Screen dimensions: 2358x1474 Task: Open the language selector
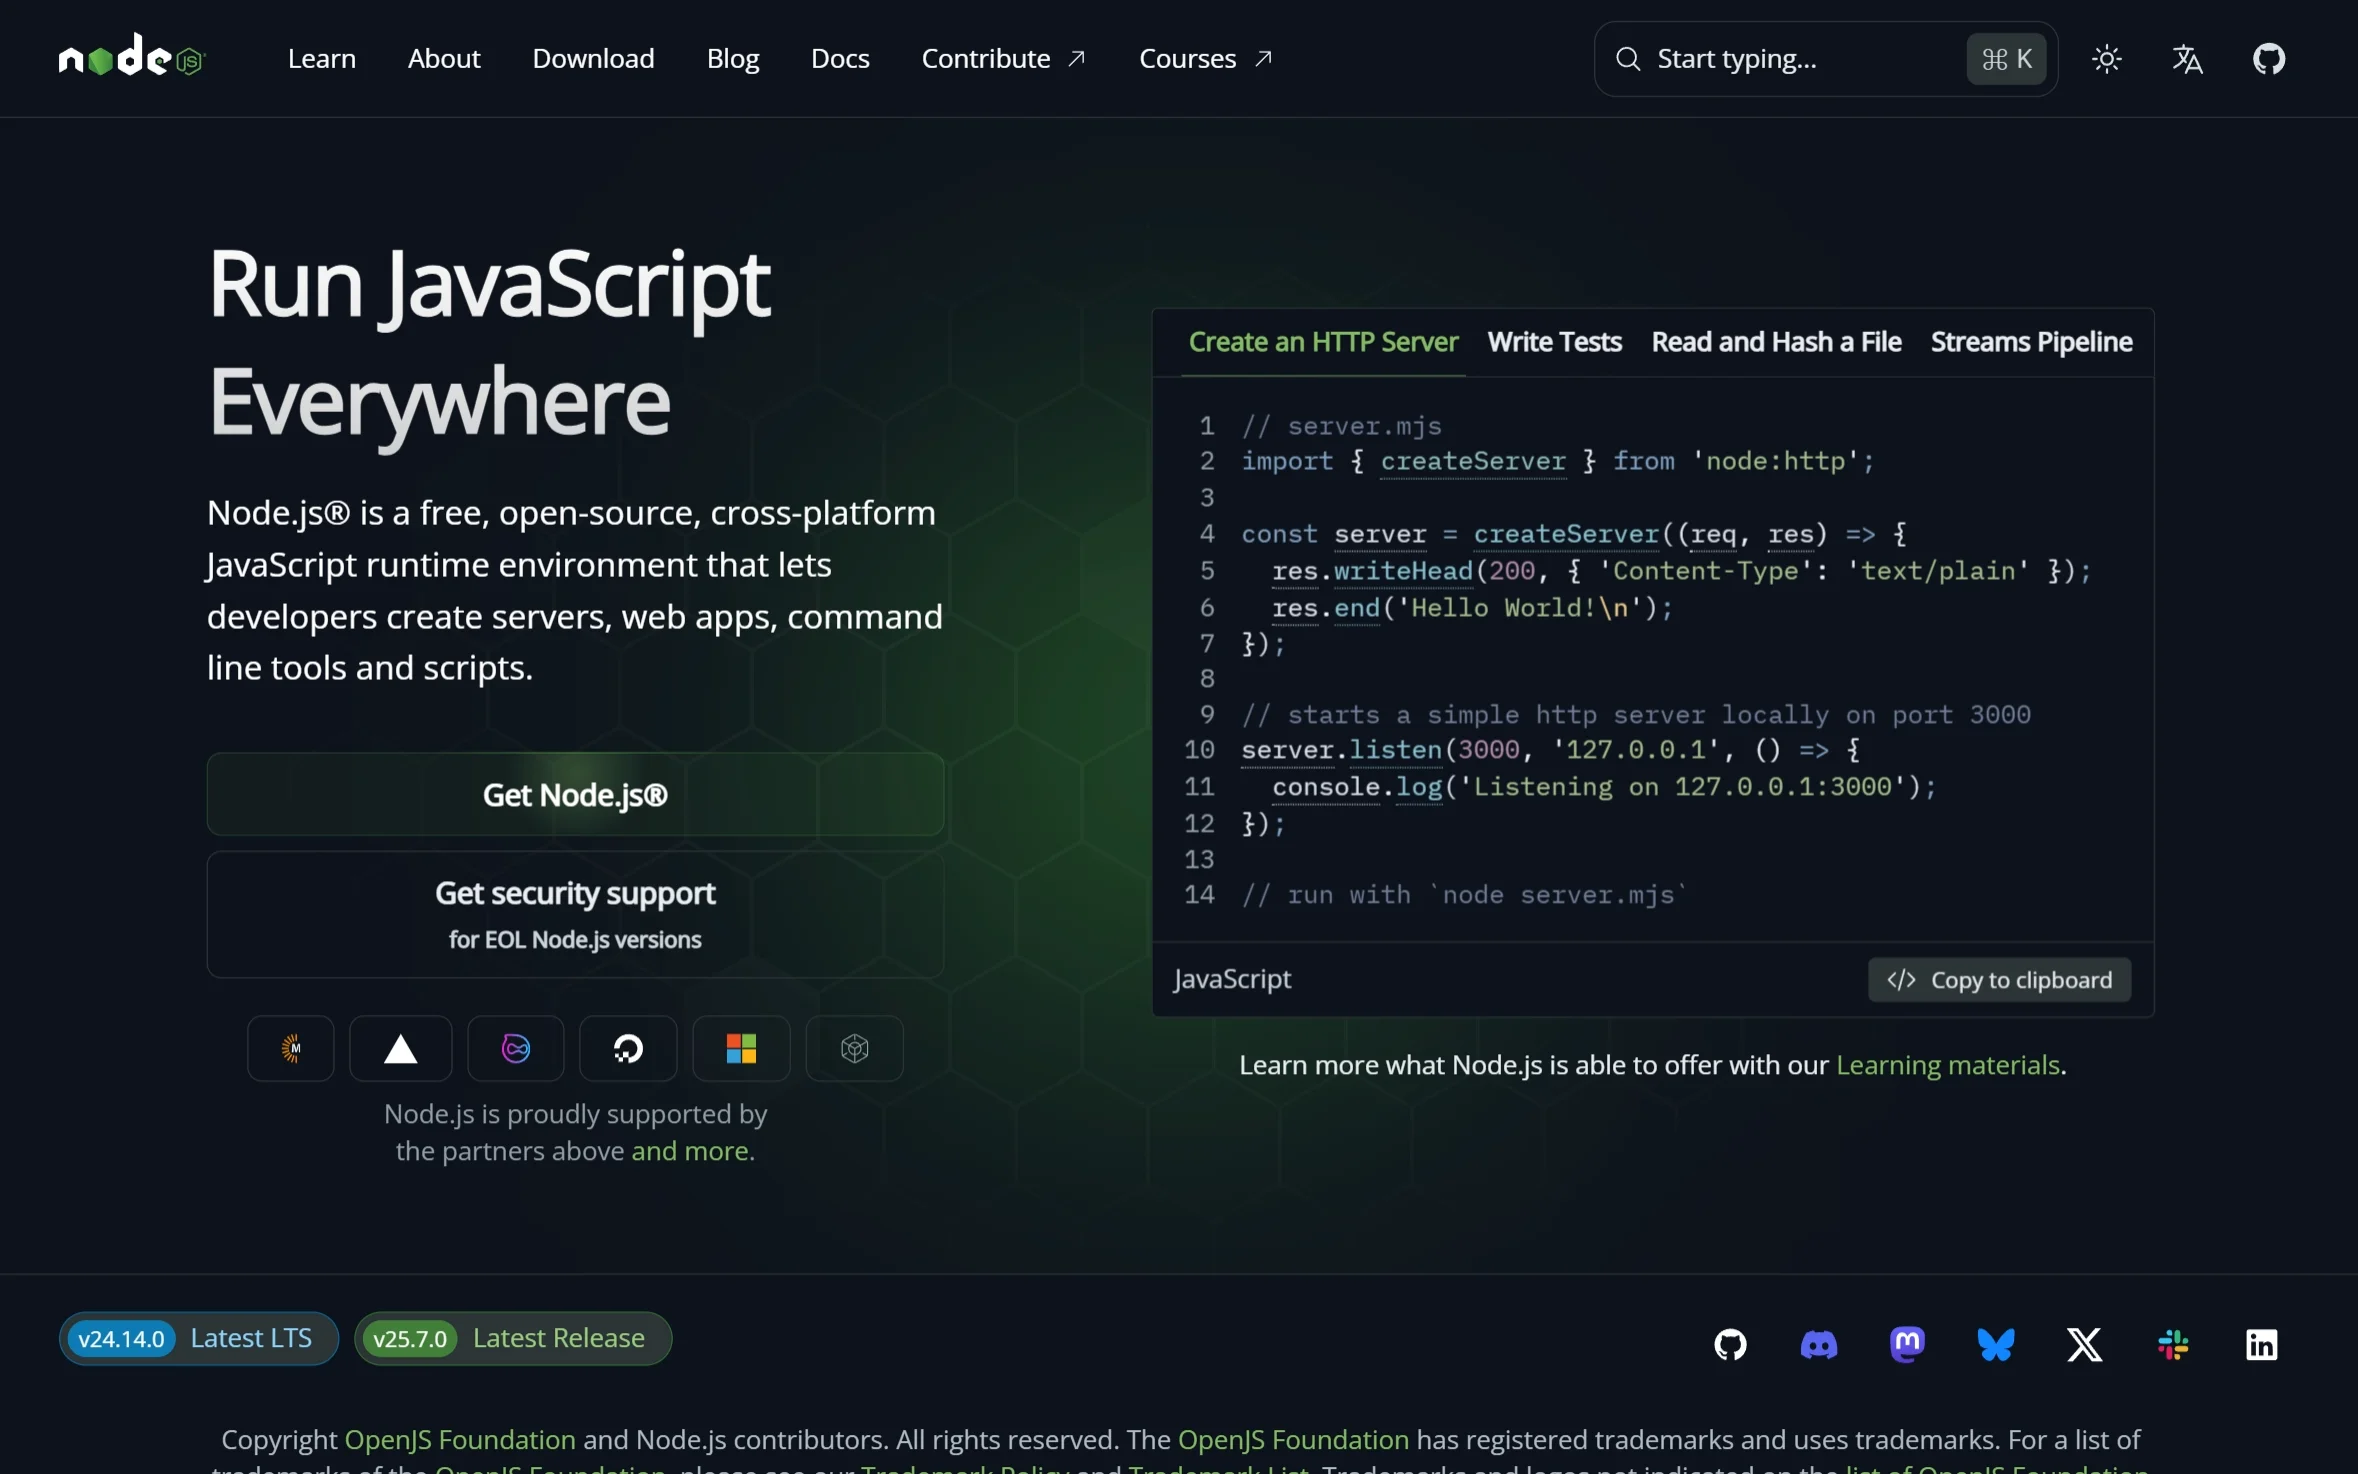coord(2187,58)
